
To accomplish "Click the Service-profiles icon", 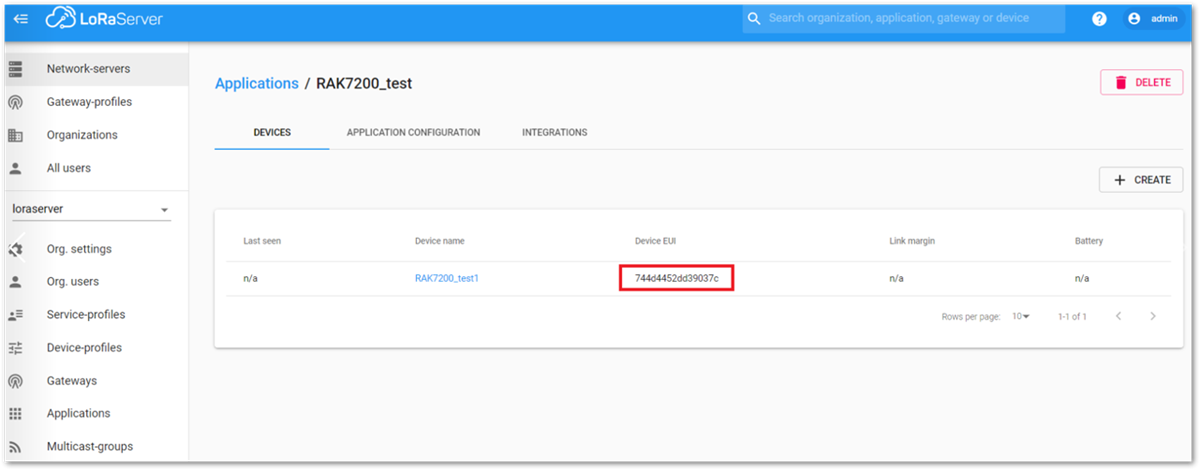I will [15, 315].
